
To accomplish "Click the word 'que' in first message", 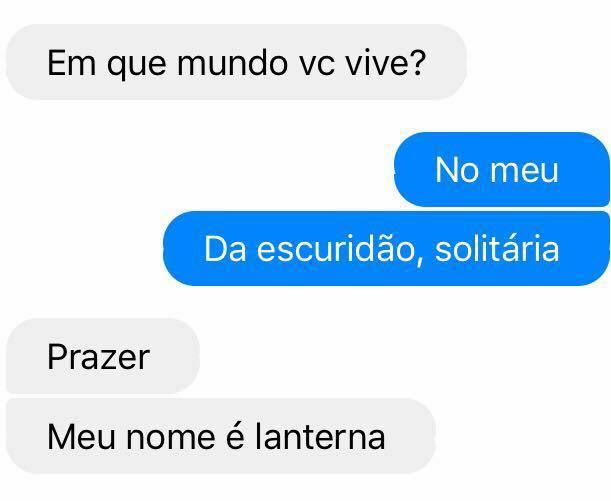I will 136,65.
